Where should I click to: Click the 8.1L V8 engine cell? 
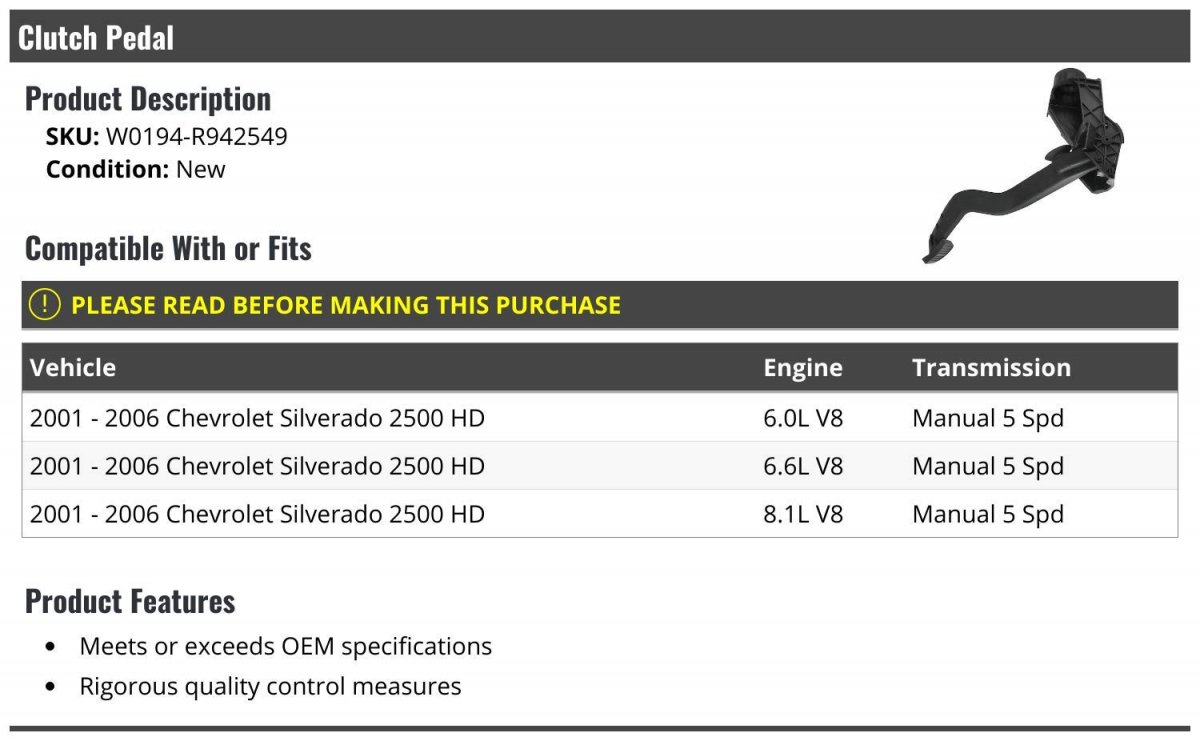coord(803,514)
